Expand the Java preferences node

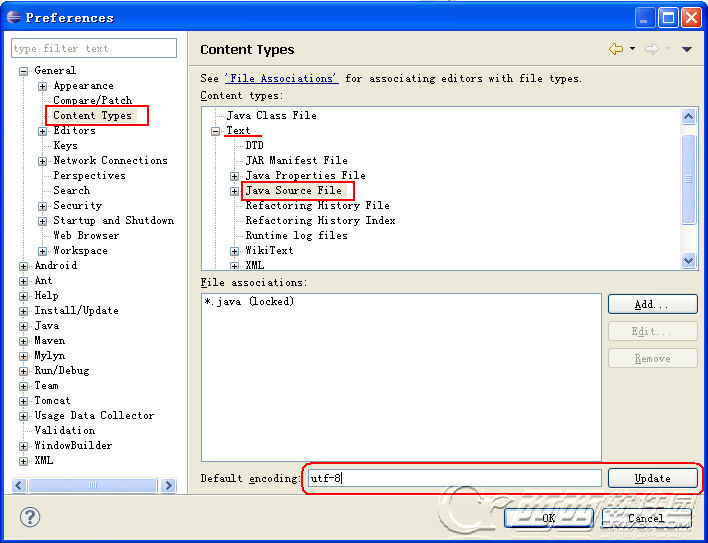(24, 326)
